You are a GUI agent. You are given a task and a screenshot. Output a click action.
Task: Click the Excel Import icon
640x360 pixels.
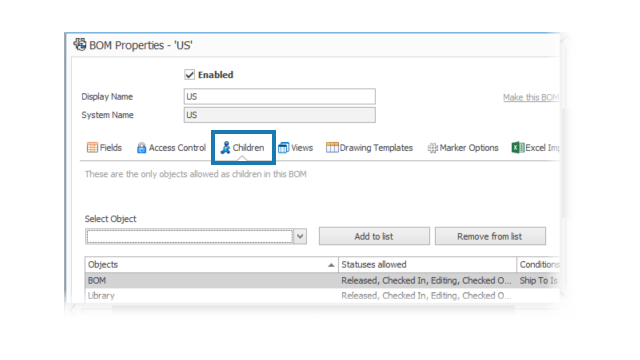click(x=518, y=147)
